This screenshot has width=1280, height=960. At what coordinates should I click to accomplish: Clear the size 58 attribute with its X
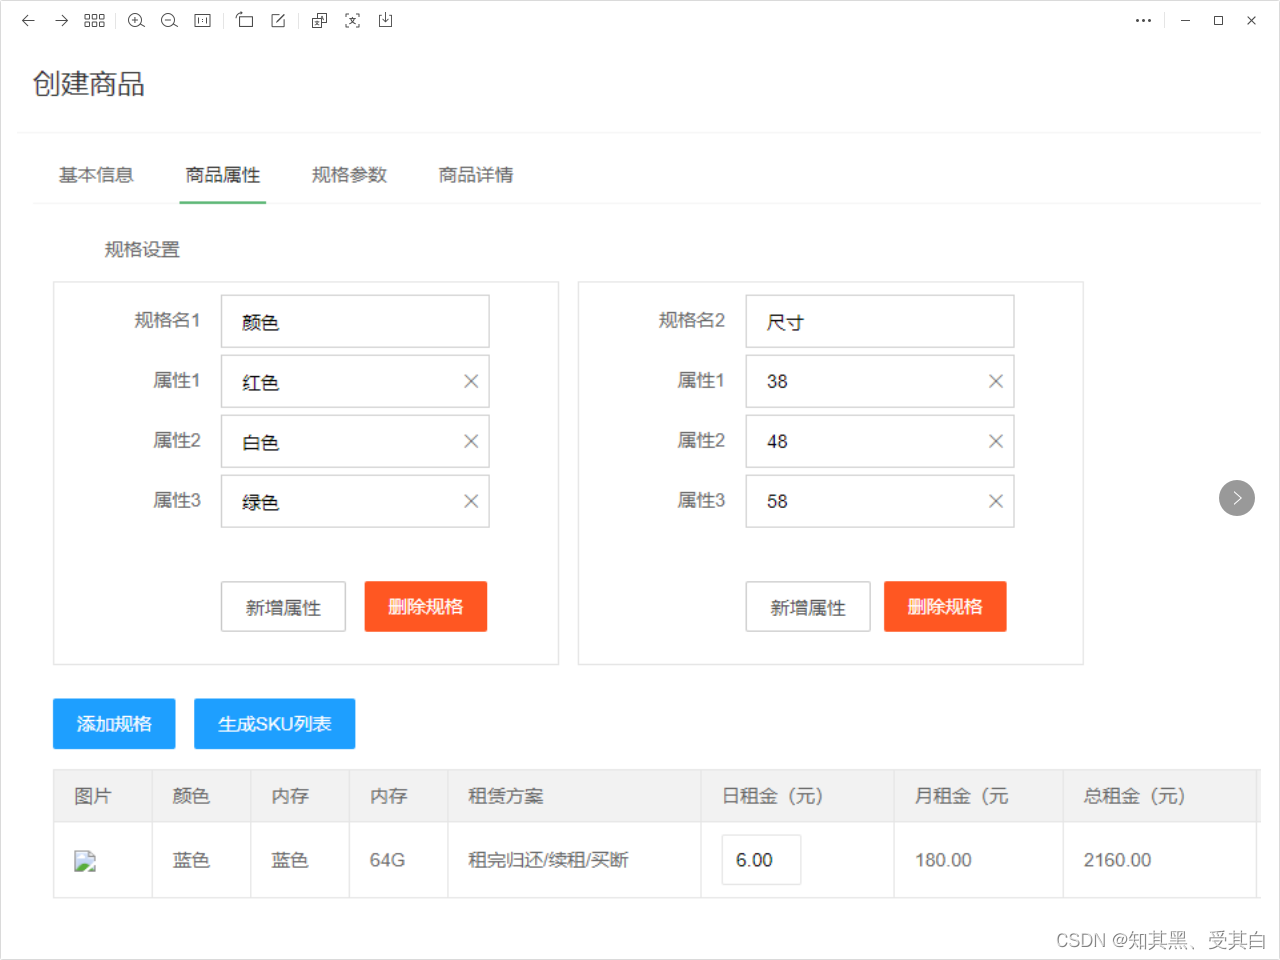coord(996,501)
